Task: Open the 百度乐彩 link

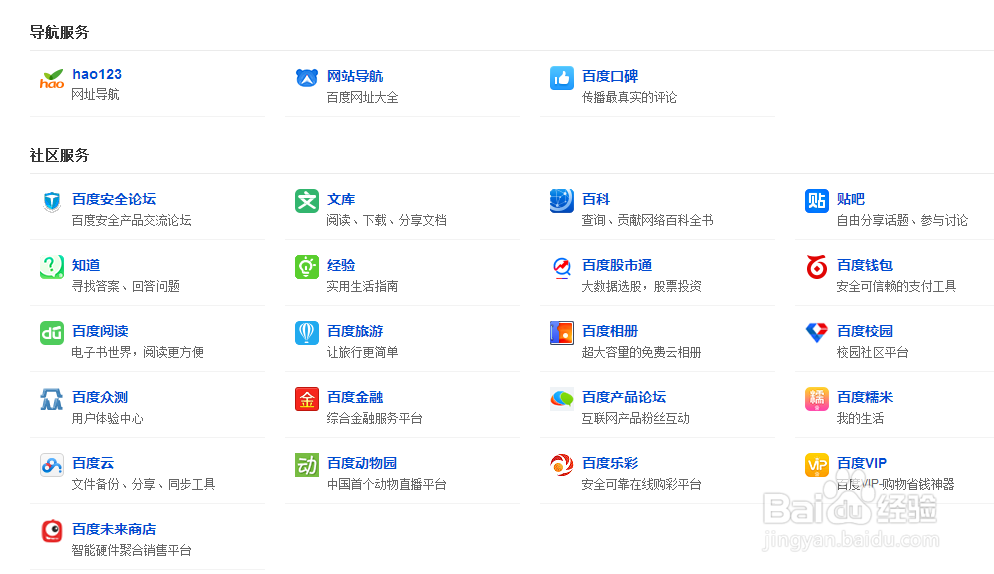Action: tap(610, 463)
